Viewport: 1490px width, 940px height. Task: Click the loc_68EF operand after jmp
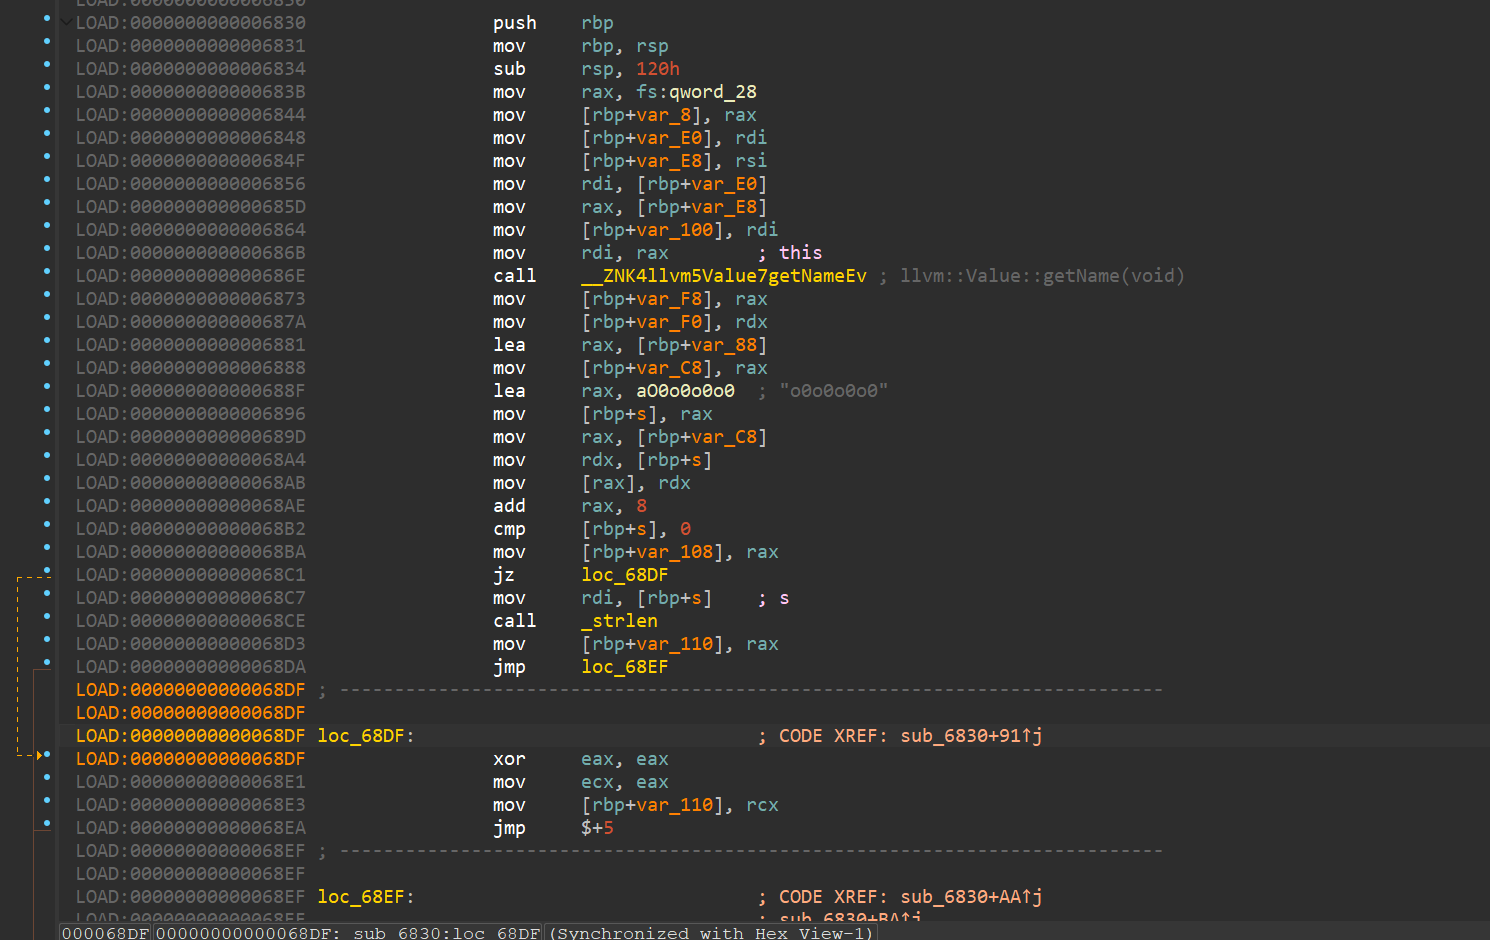624,667
